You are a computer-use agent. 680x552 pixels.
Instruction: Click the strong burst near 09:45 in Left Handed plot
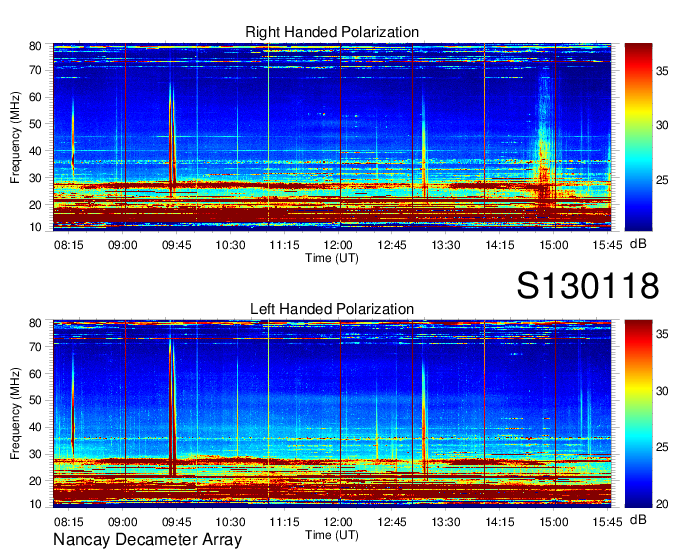(x=173, y=408)
